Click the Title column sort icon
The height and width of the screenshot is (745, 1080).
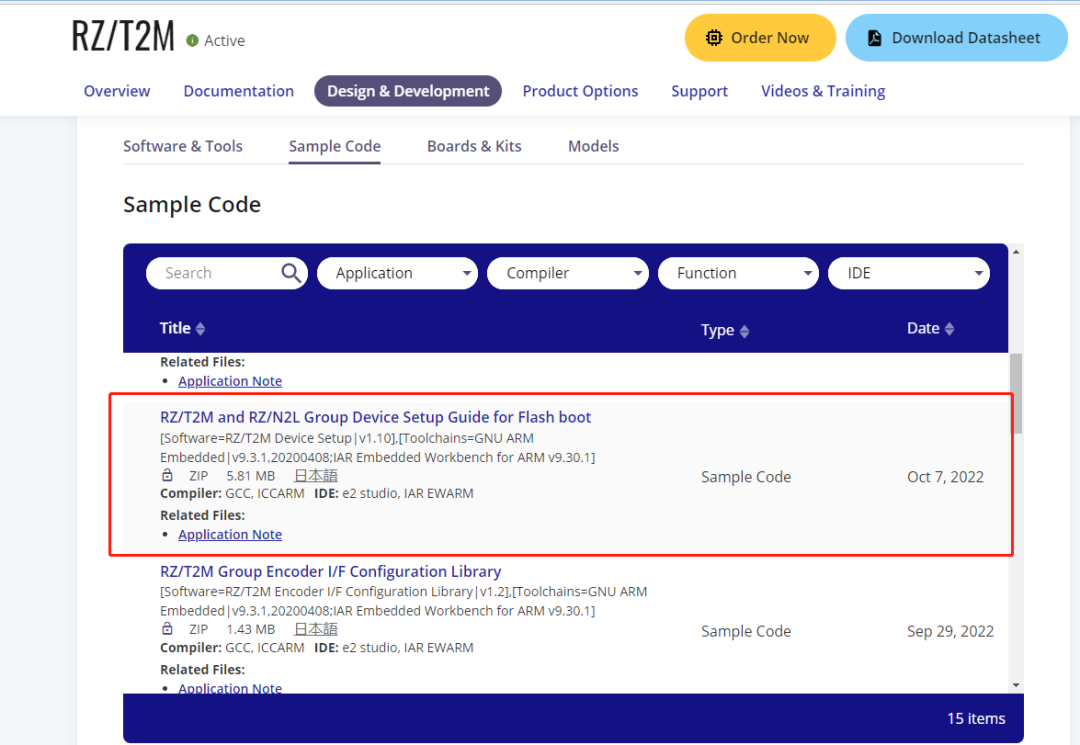click(x=200, y=329)
